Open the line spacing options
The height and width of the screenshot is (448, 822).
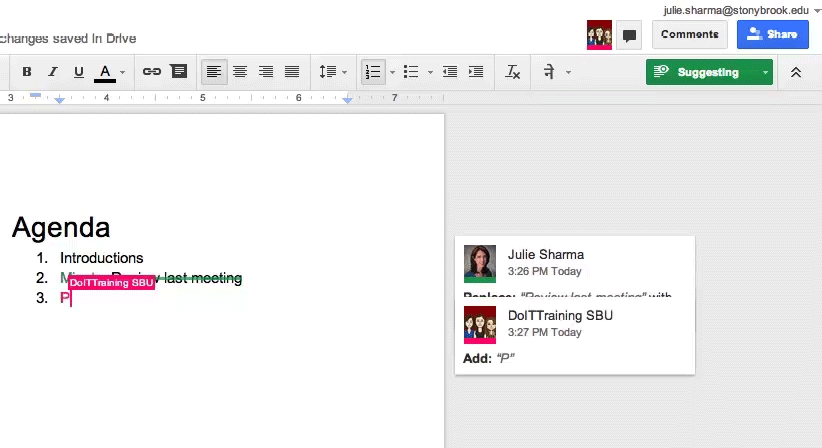tap(328, 72)
